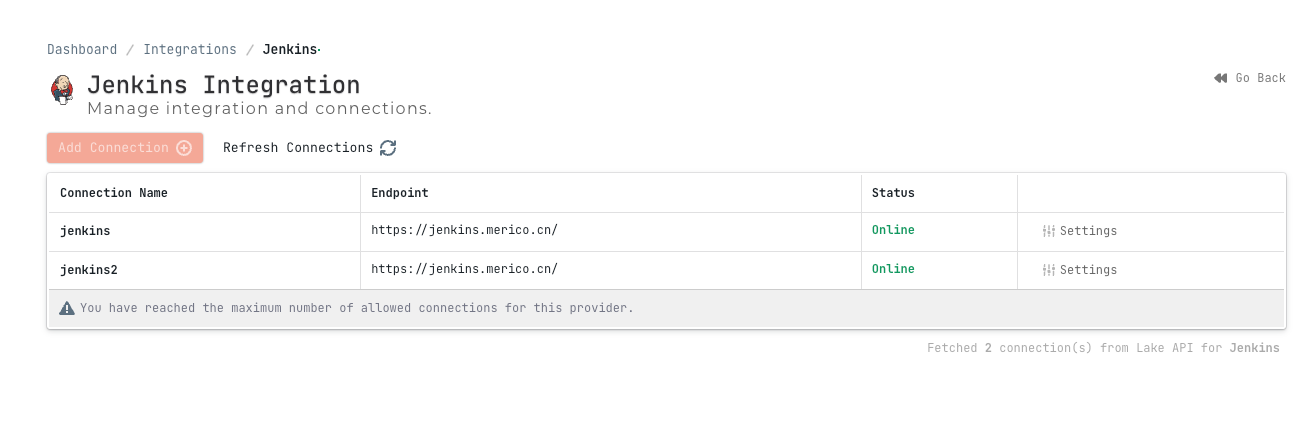
Task: Select the Jenkins breadcrumb item
Action: pos(290,49)
